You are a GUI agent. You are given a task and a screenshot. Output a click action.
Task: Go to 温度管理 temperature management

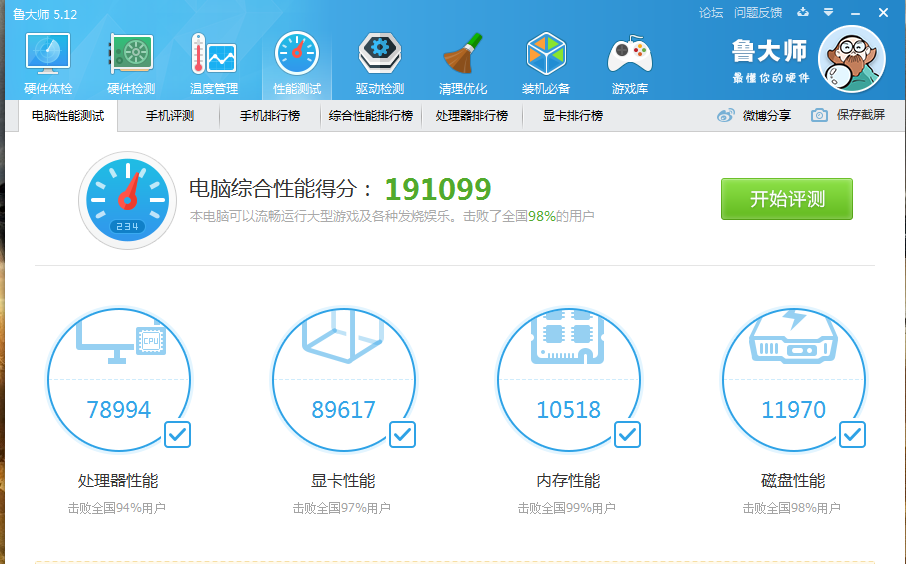(213, 63)
